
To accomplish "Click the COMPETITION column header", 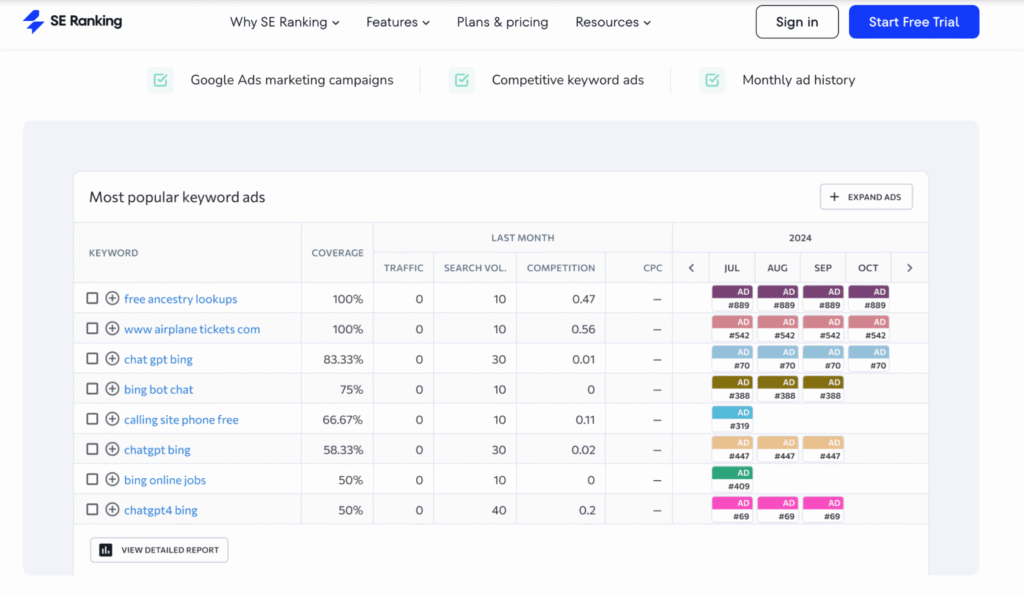I will (561, 268).
